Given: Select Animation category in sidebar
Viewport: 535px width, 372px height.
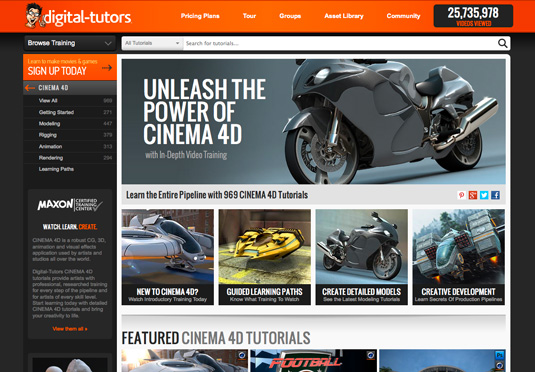Looking at the screenshot, I should coord(70,146).
